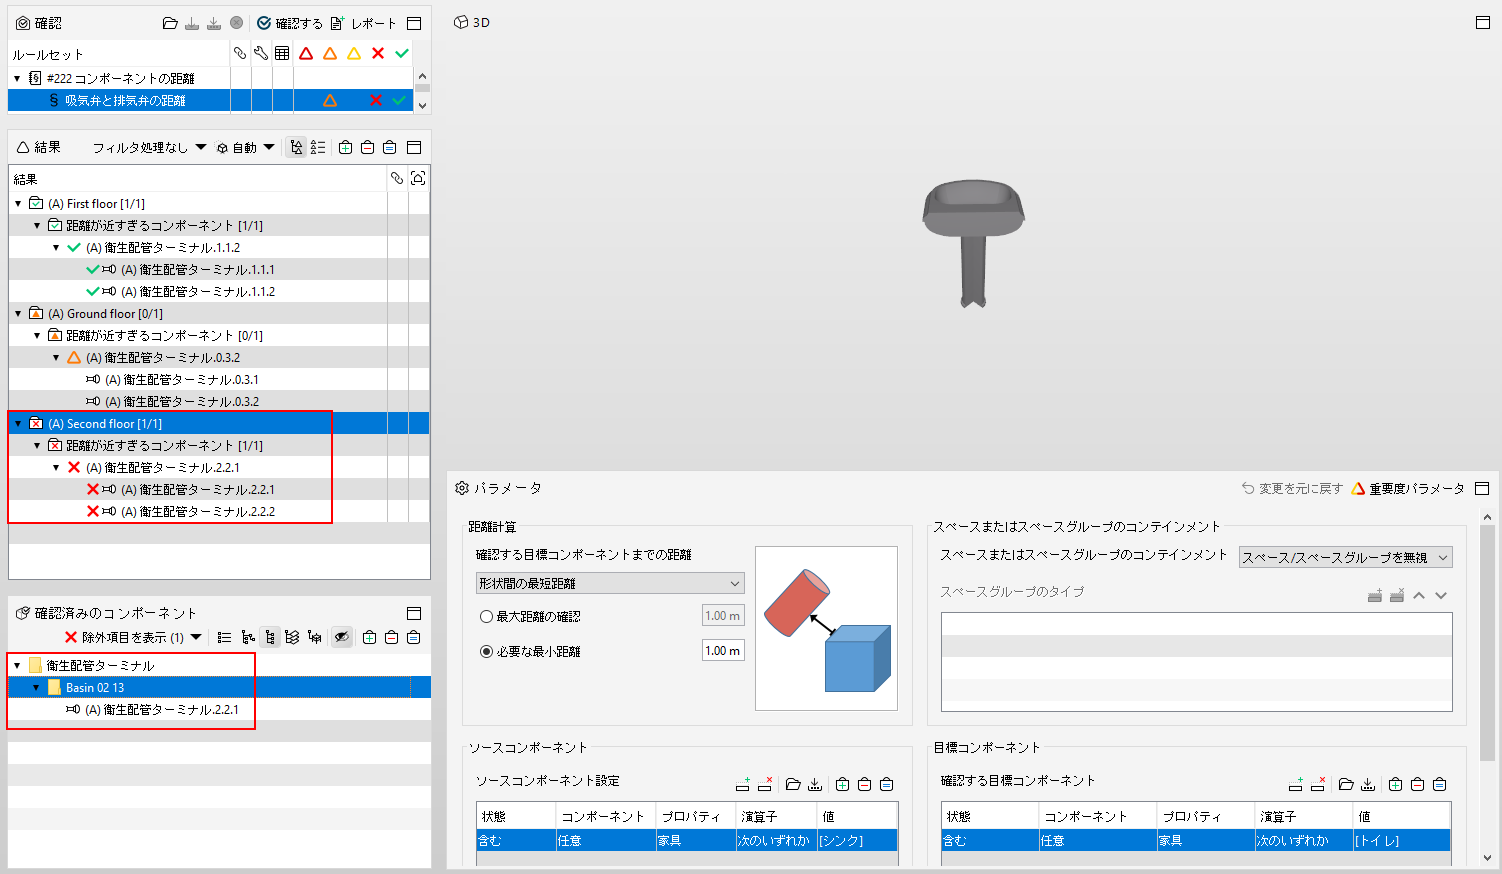This screenshot has width=1502, height=874.
Task: Set results as selection basket (blue equals)
Action: [389, 147]
